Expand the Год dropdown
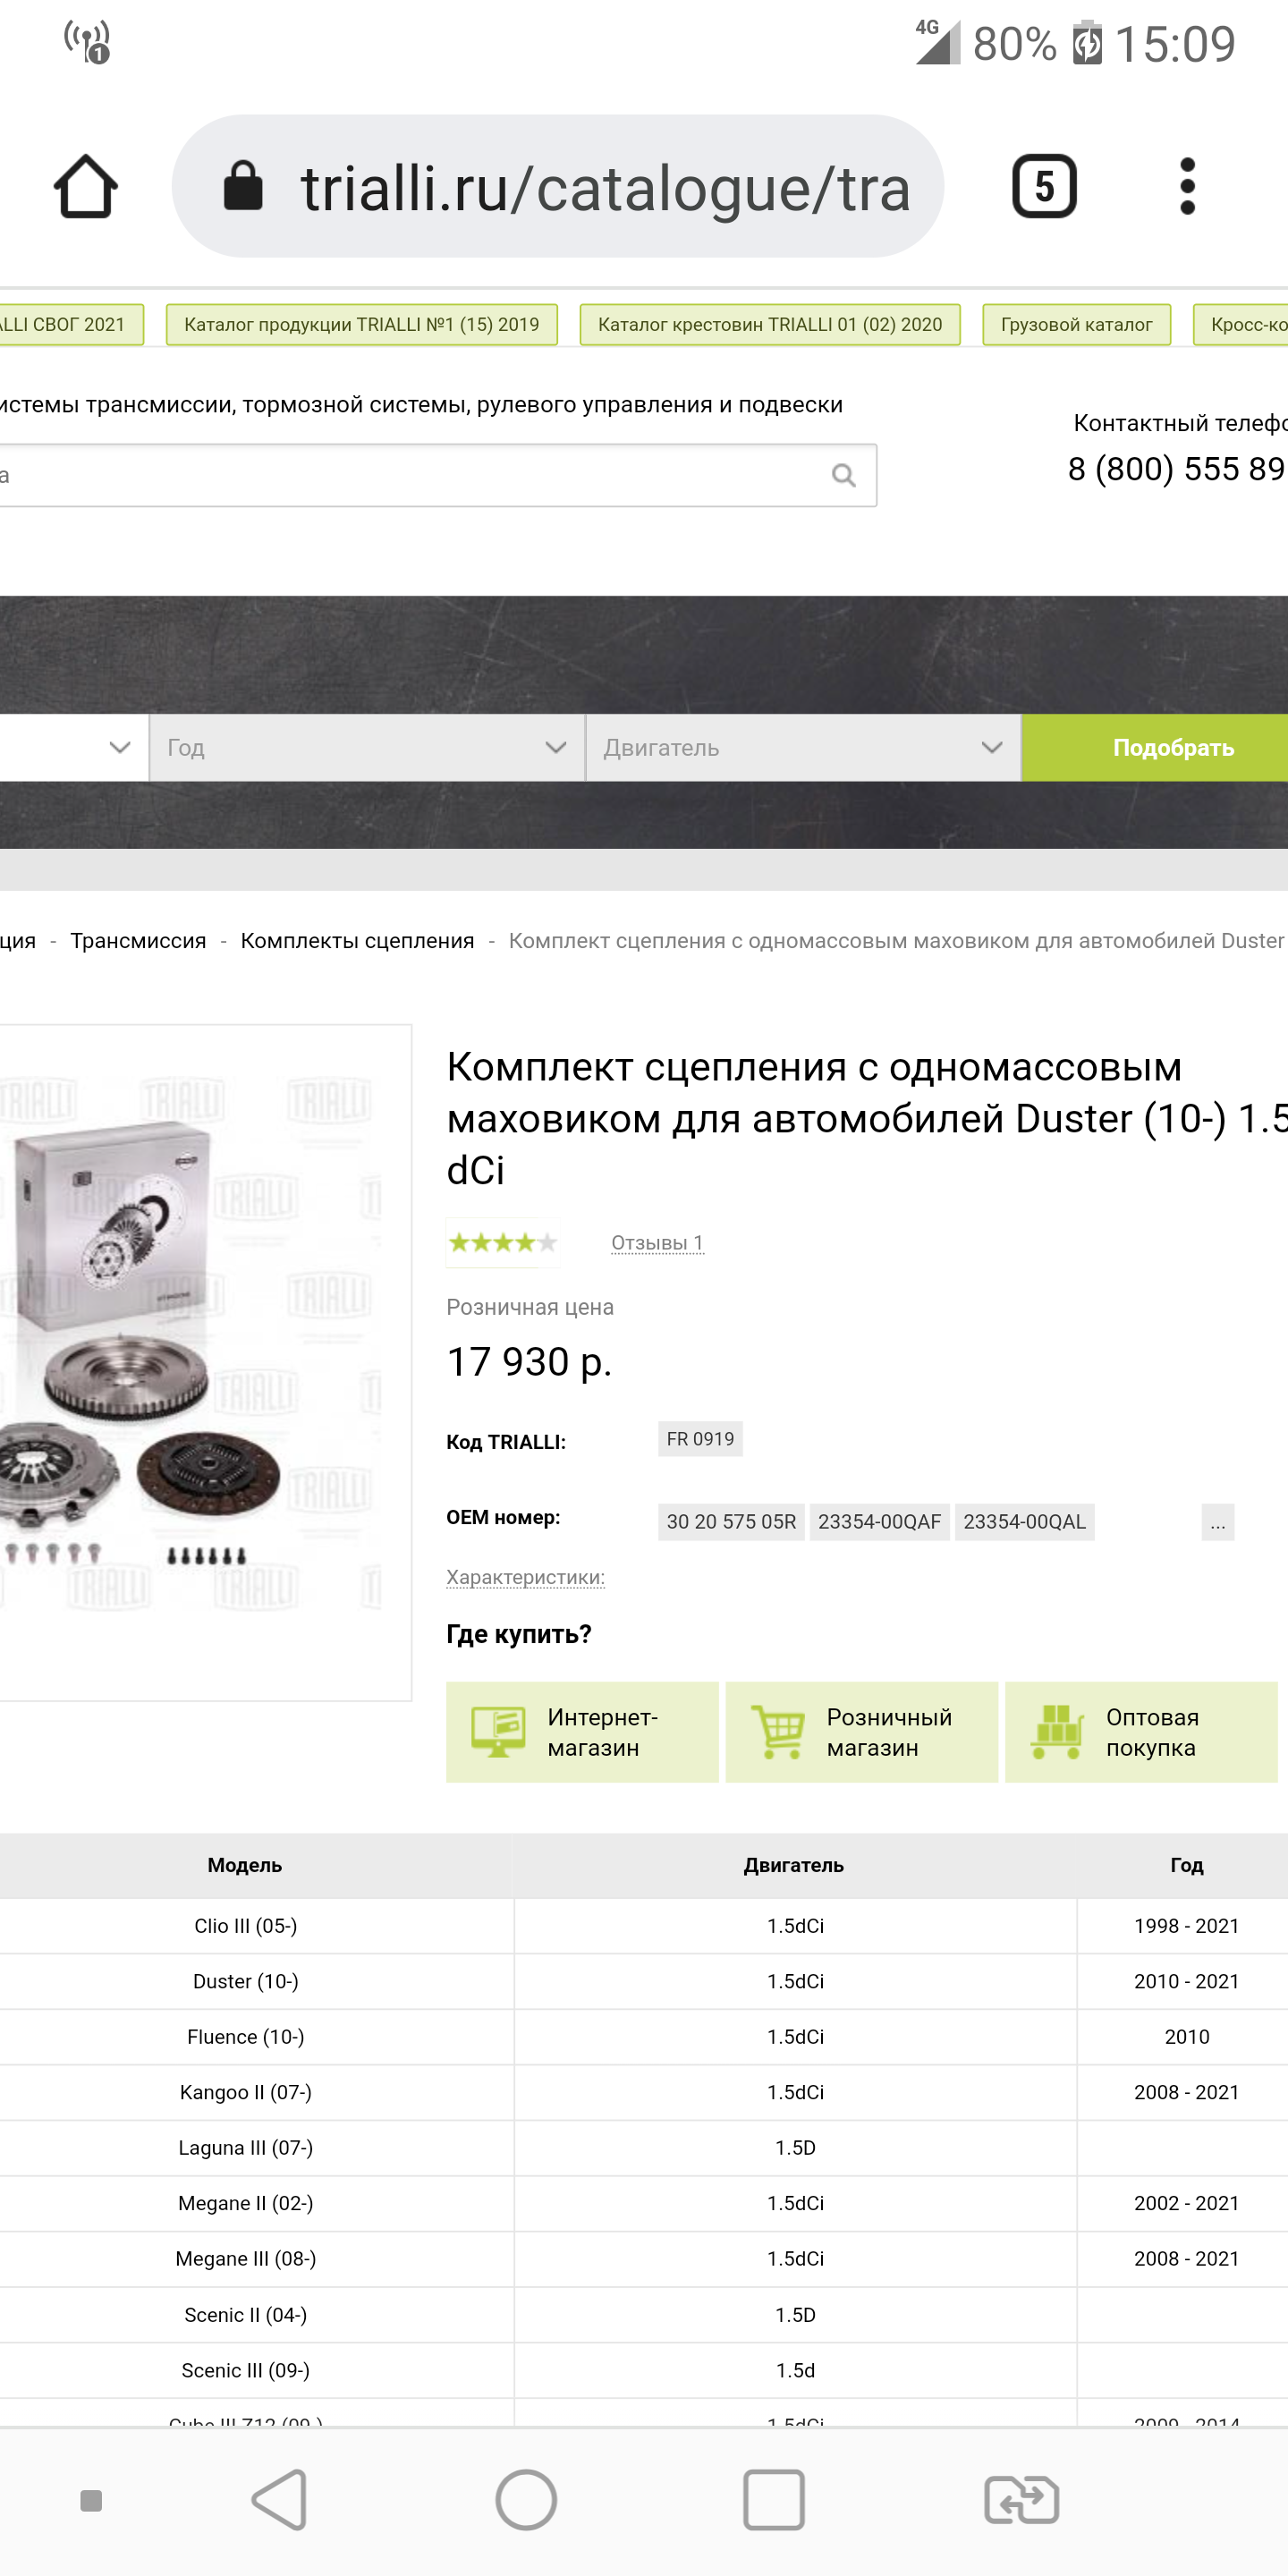Viewport: 1288px width, 2576px height. coord(367,747)
